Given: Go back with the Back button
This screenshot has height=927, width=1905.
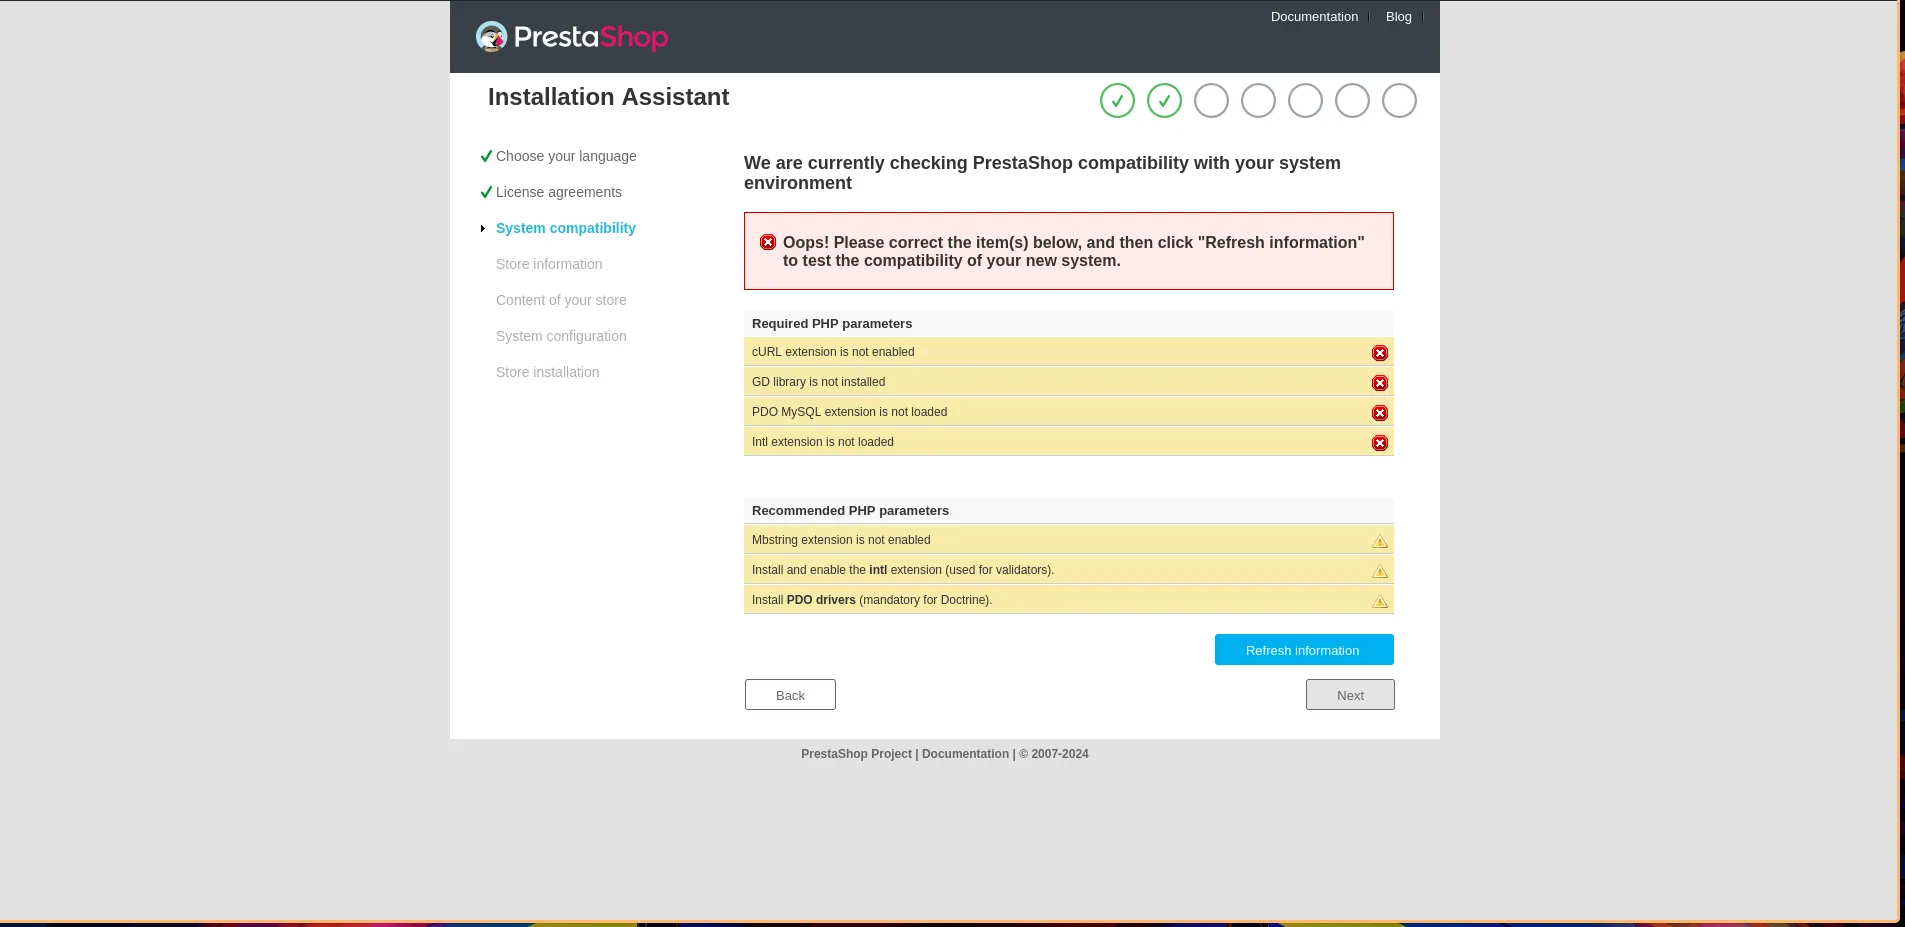Looking at the screenshot, I should point(790,695).
